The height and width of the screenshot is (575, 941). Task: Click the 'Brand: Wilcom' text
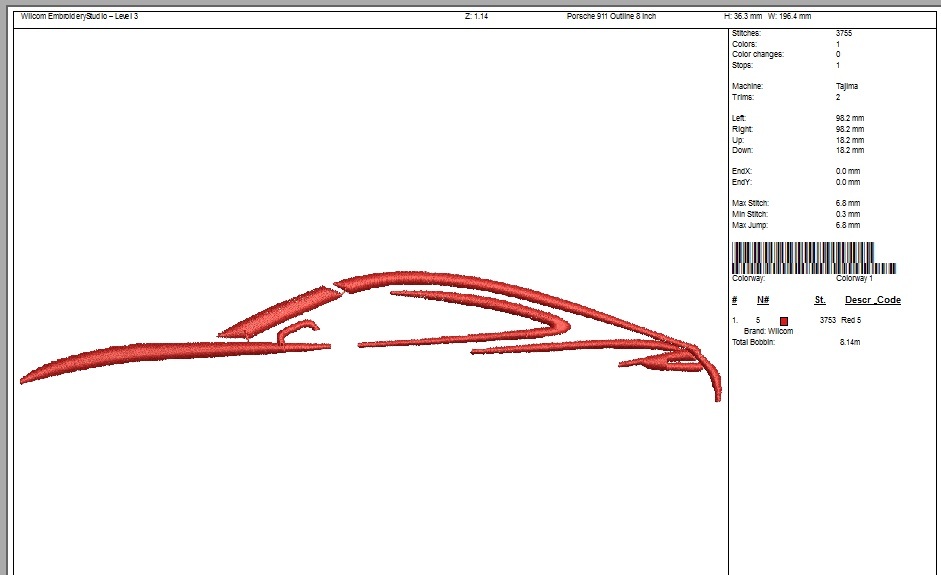click(768, 331)
